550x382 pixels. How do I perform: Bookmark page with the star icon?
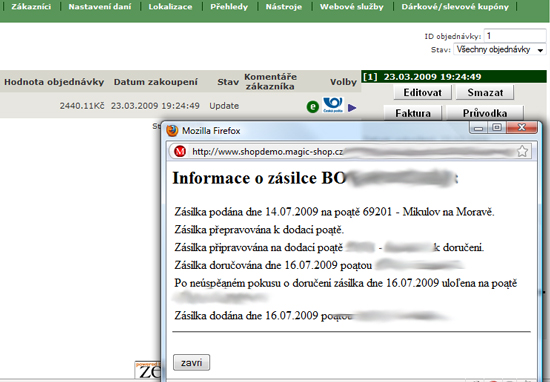tap(522, 151)
